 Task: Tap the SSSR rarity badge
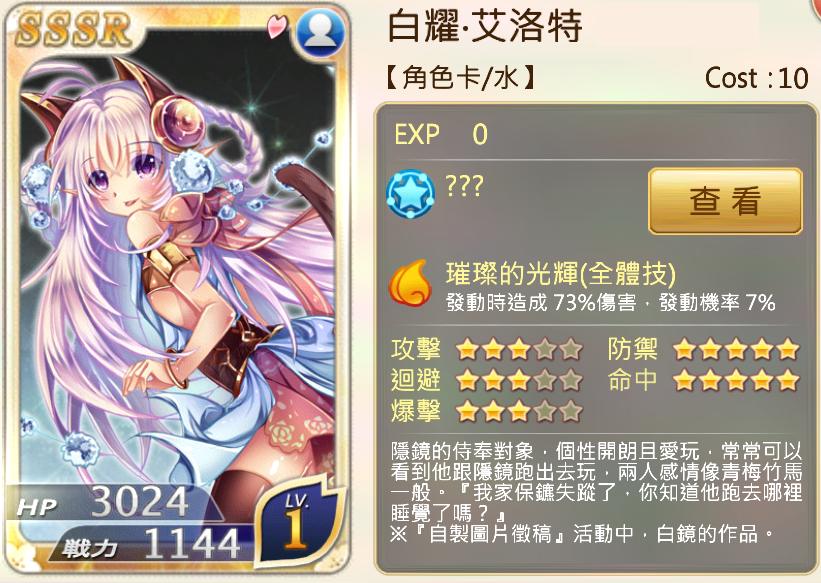click(x=73, y=29)
